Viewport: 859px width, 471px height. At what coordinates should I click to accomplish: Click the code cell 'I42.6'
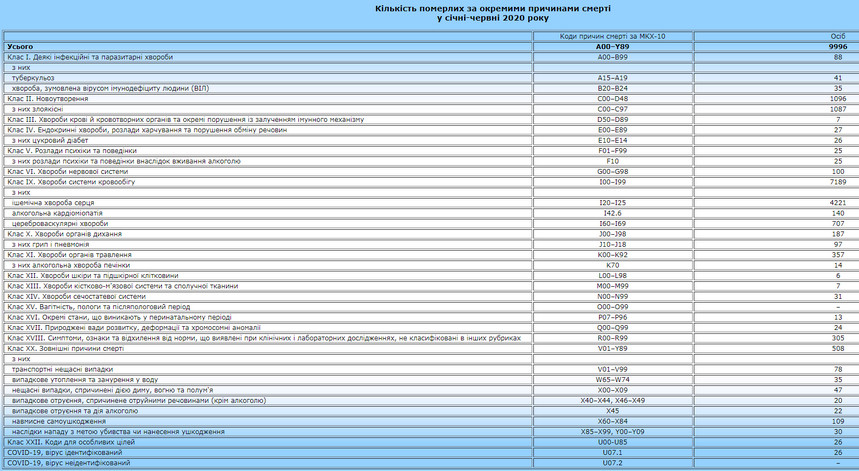(x=612, y=214)
